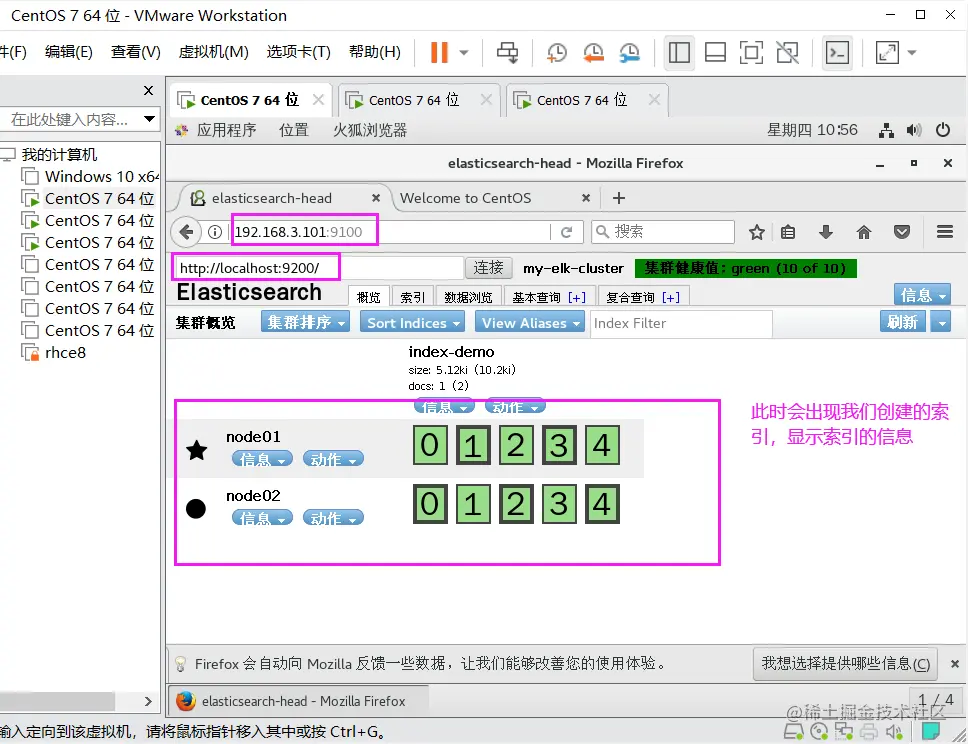Viewport: 968px width, 744px height.
Task: Open the dropdown arrow next to pause button
Action: (464, 52)
